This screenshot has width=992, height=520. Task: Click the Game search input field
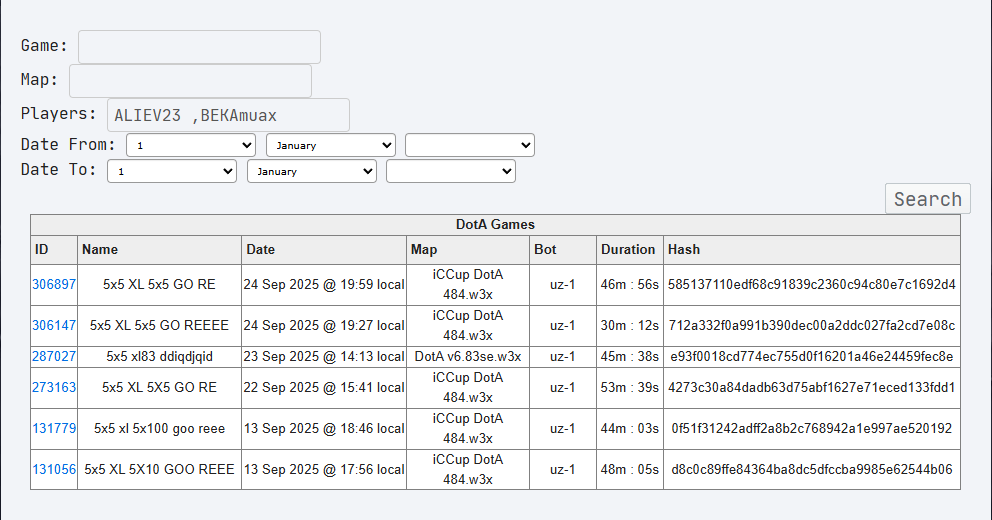pyautogui.click(x=199, y=47)
